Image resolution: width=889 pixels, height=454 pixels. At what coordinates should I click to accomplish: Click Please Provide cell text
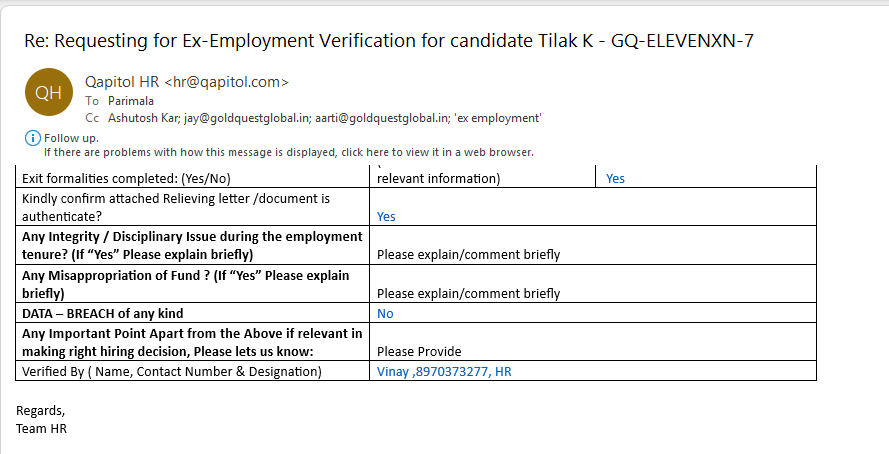coord(419,351)
